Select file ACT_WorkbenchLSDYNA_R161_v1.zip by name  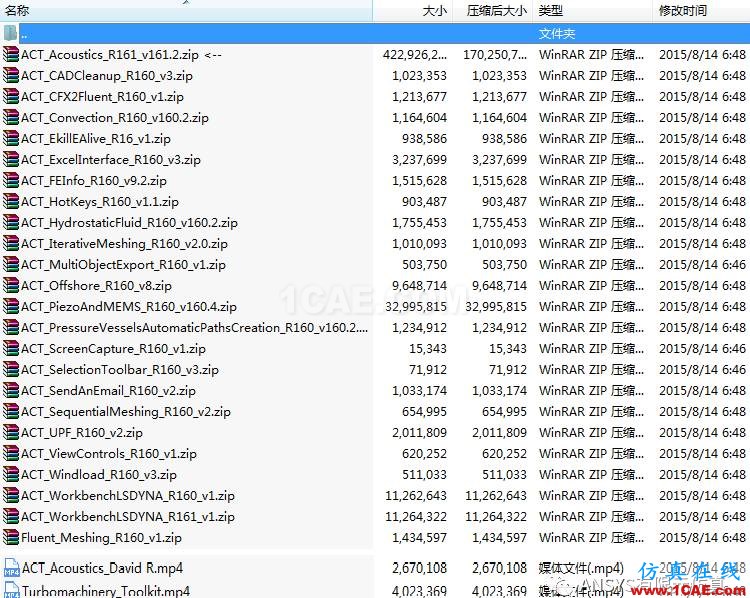[128, 517]
